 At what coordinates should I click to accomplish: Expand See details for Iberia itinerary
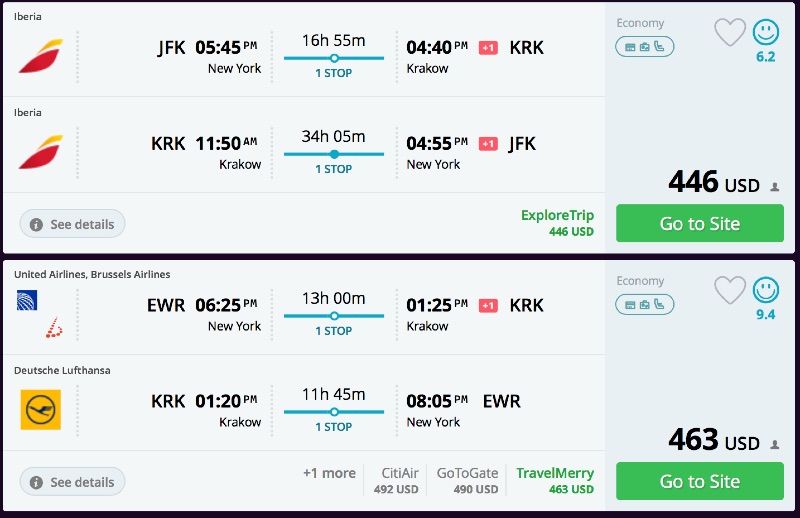pos(72,224)
